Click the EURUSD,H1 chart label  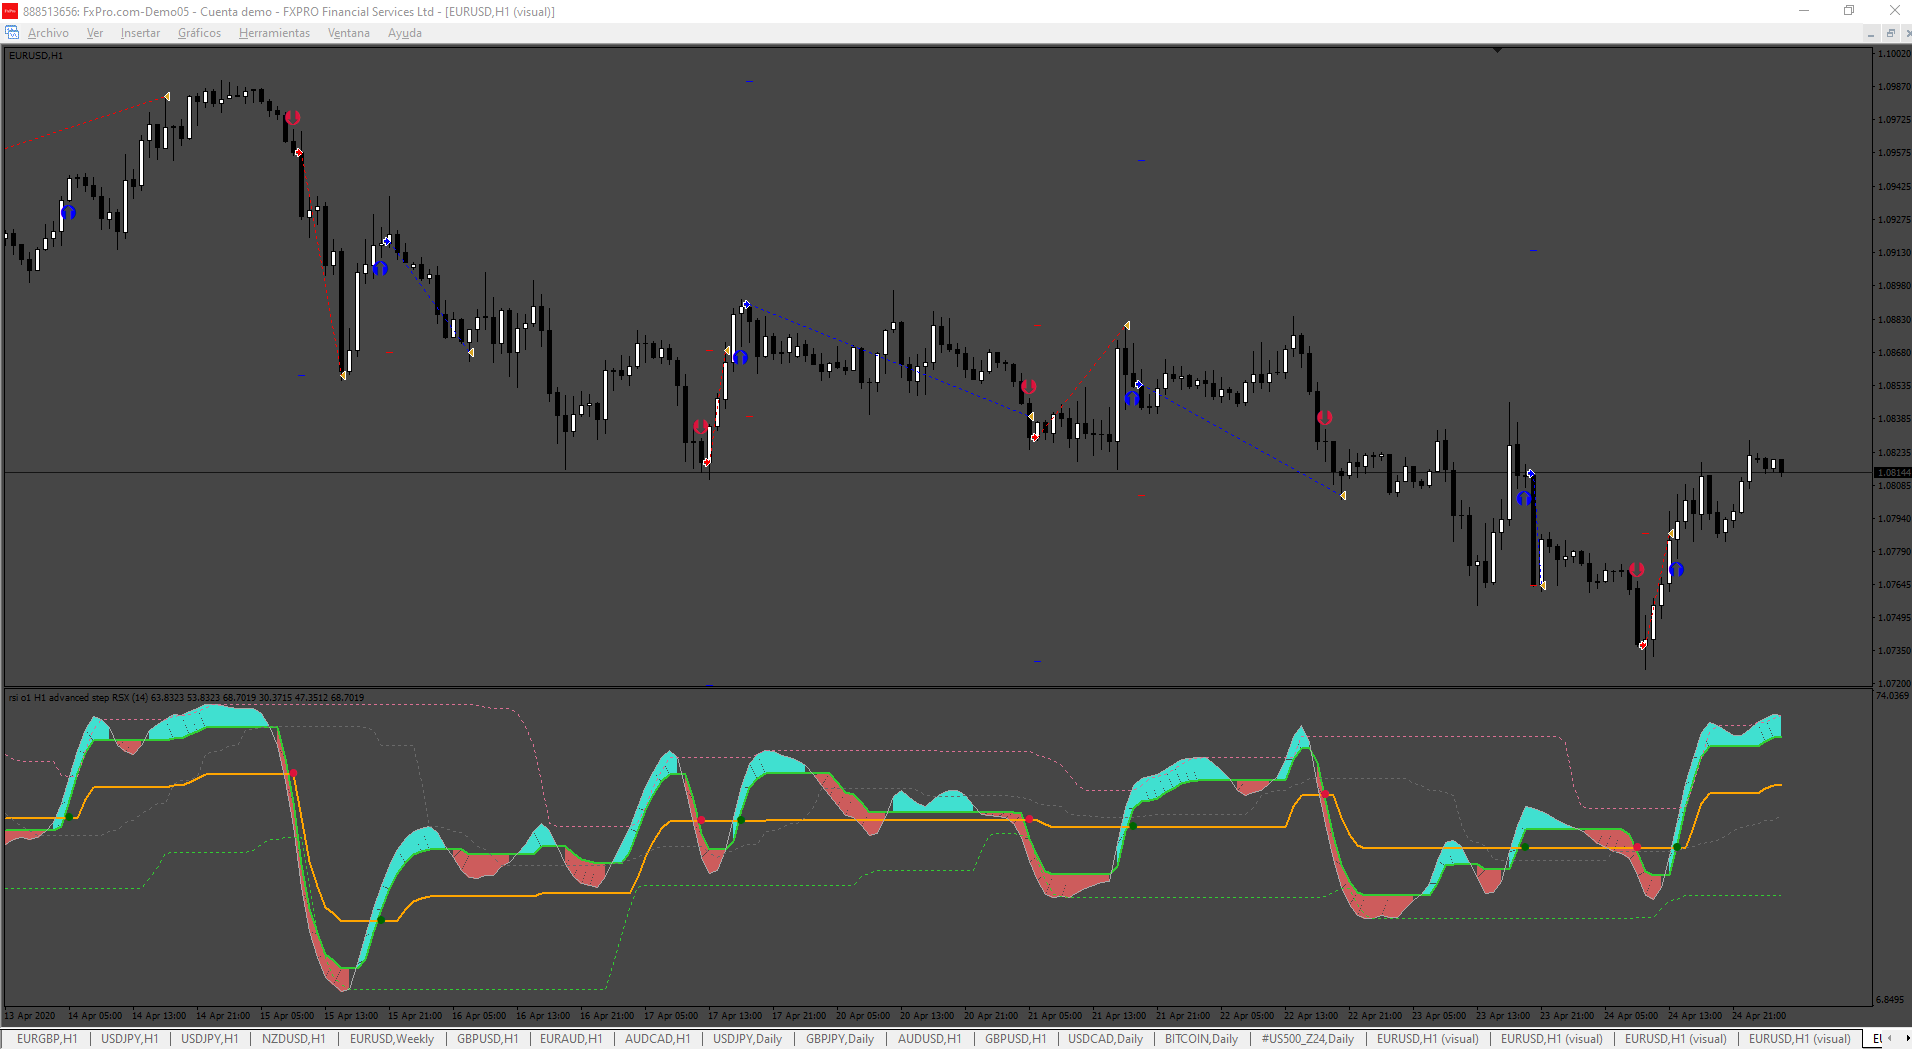pyautogui.click(x=36, y=56)
